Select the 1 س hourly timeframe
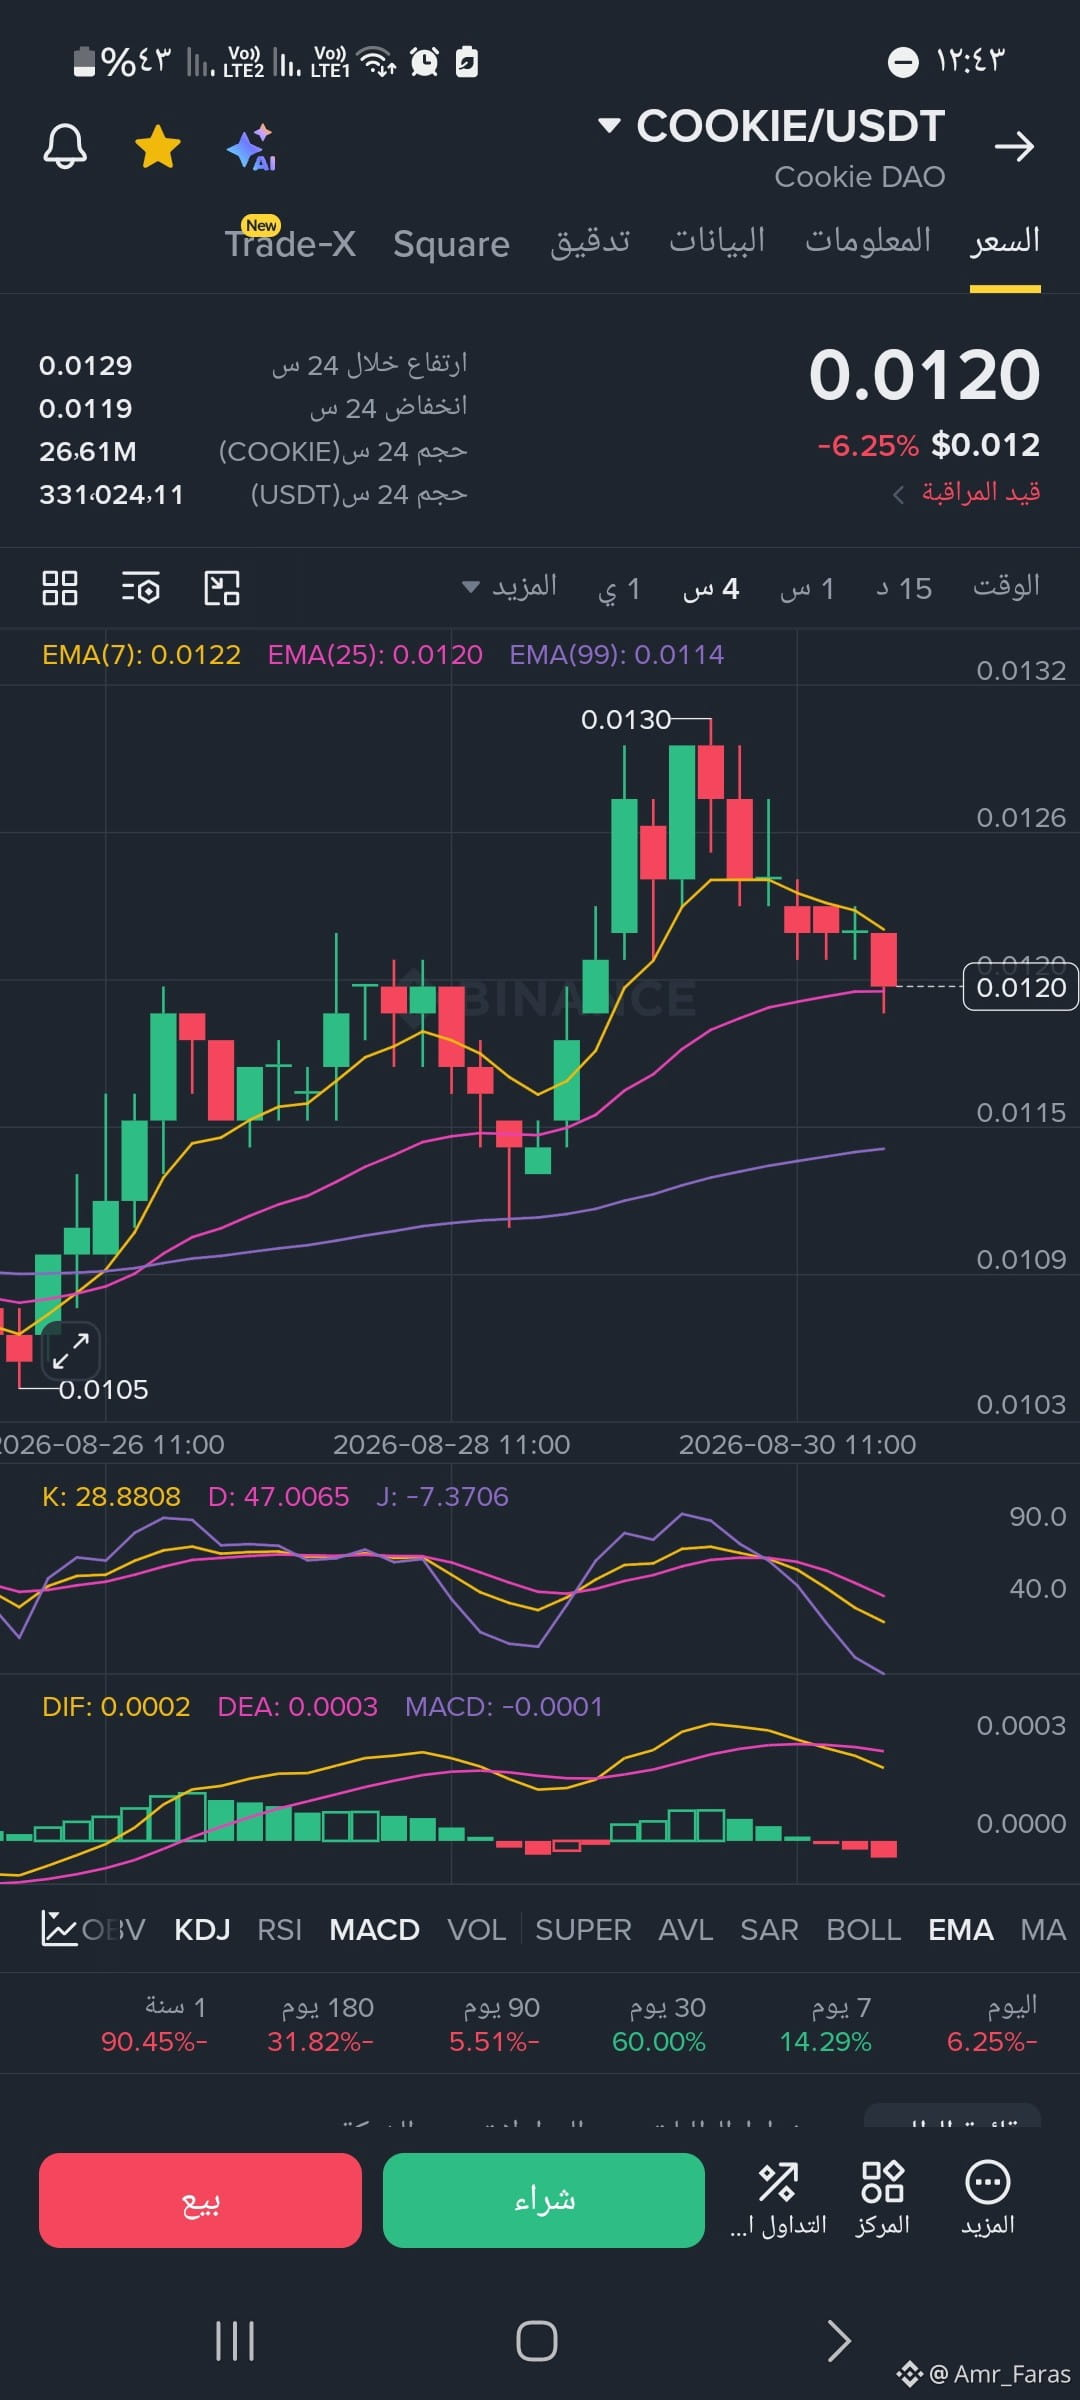 pyautogui.click(x=807, y=588)
